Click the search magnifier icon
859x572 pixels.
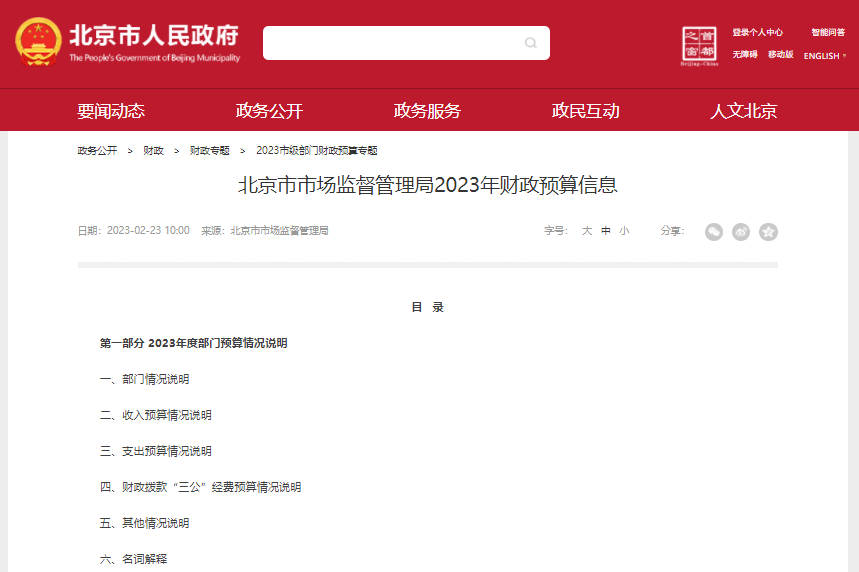pos(531,43)
